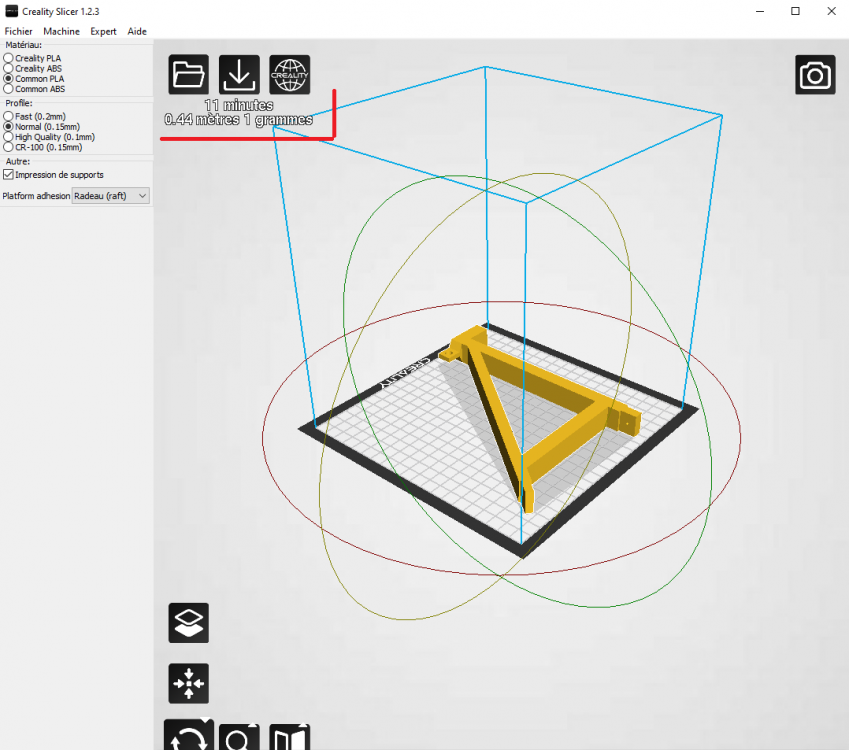Open the load model folder icon
Image resolution: width=849 pixels, height=750 pixels.
coord(188,75)
